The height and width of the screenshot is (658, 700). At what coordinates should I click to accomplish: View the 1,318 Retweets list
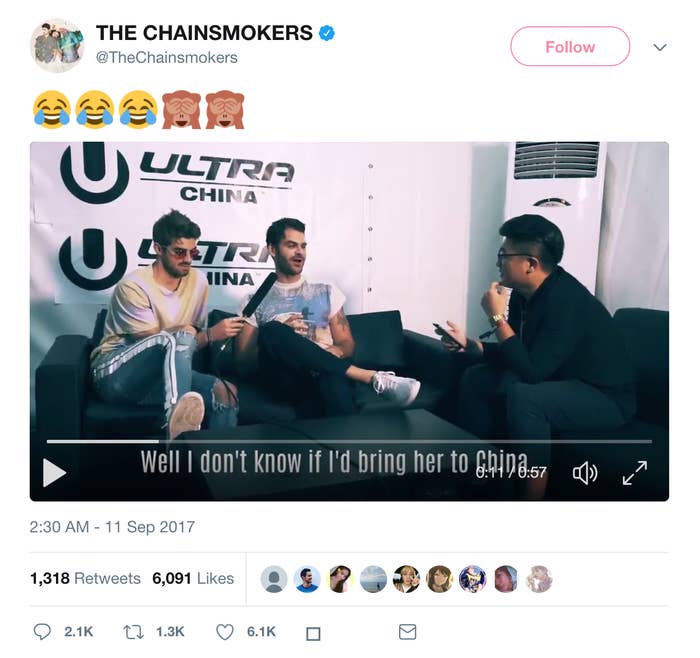[85, 578]
